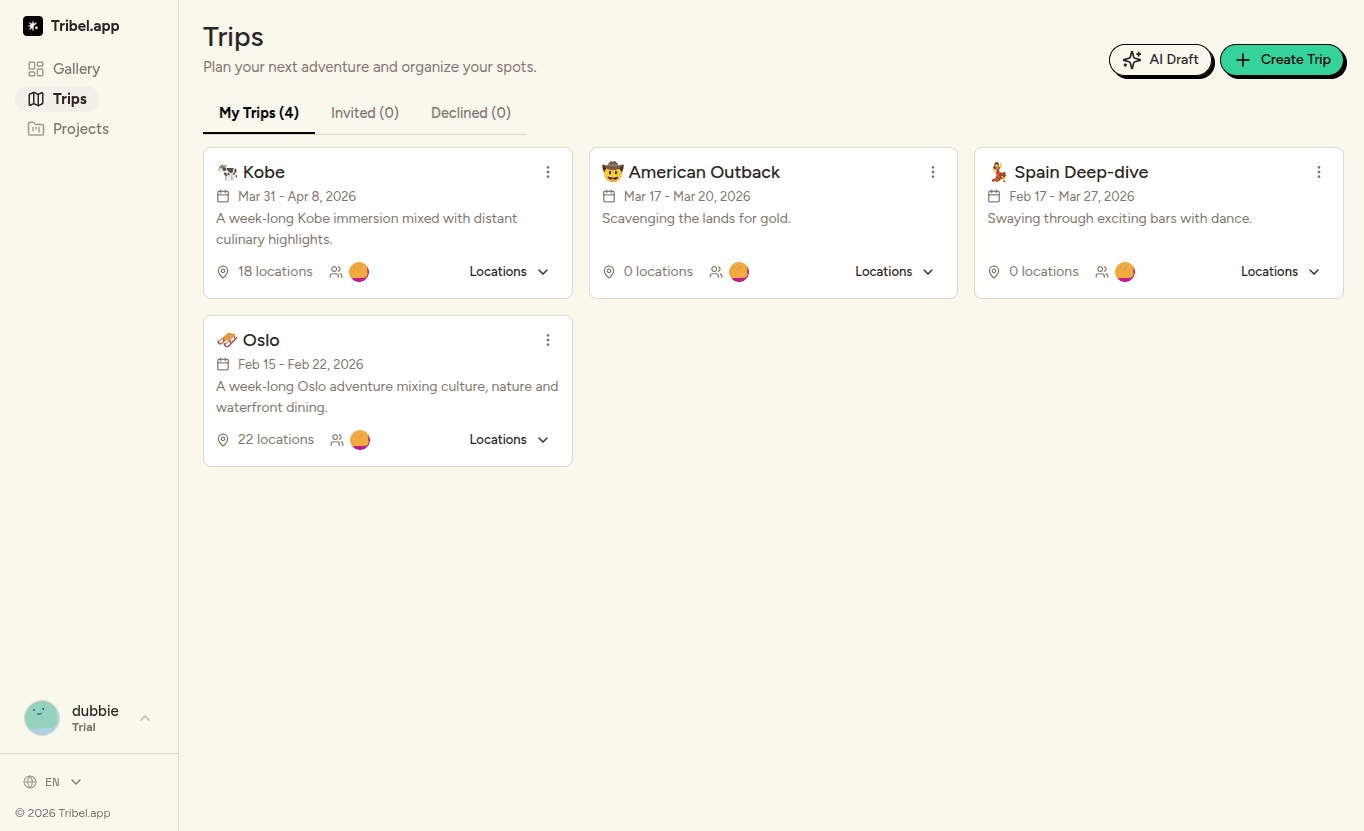
Task: Click the Create Trip button
Action: point(1281,60)
